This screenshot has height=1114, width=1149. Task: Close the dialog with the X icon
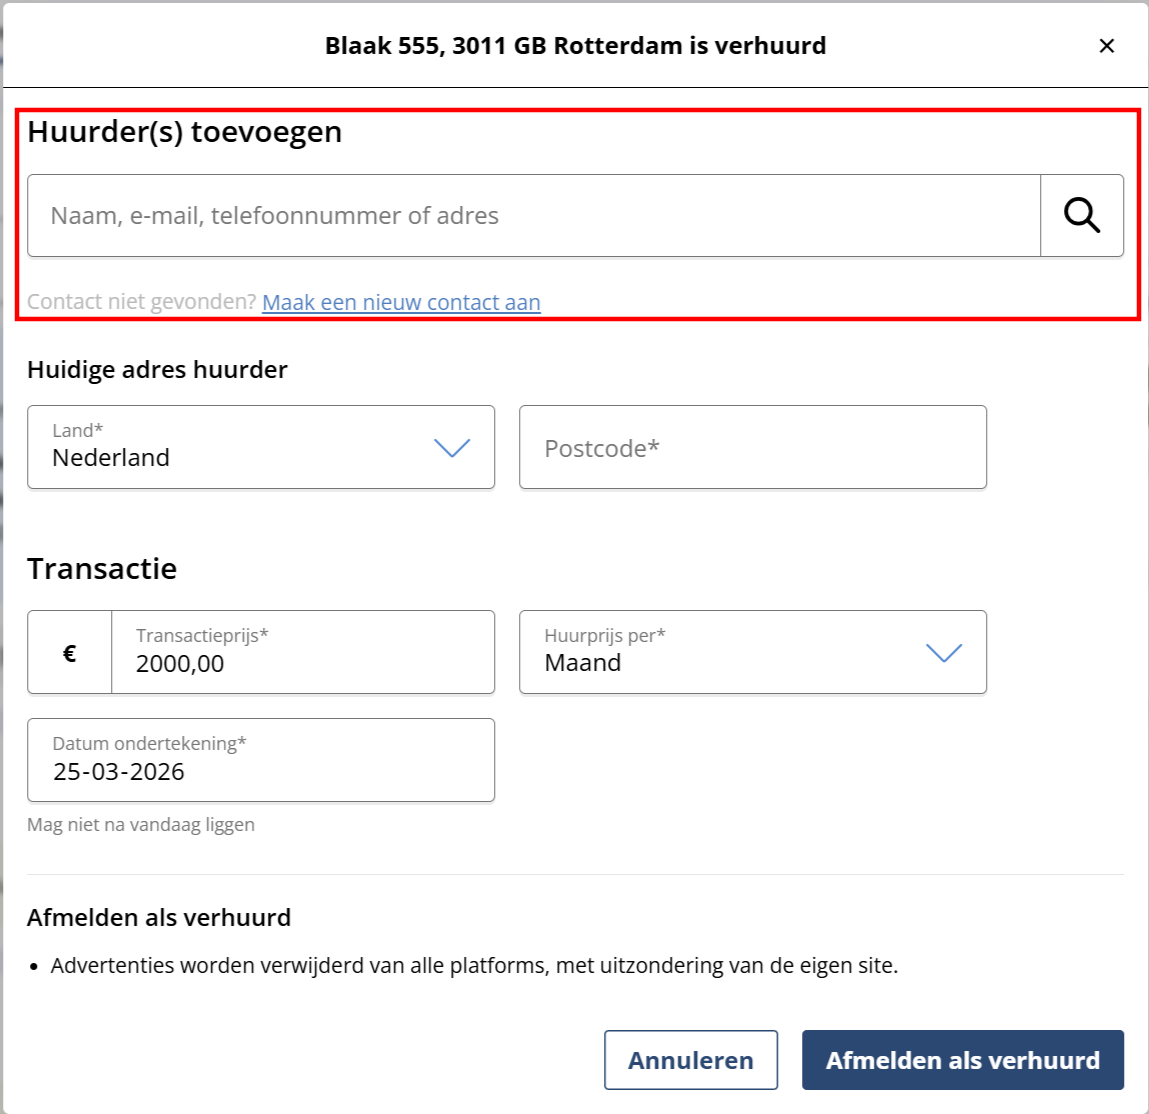(x=1106, y=46)
